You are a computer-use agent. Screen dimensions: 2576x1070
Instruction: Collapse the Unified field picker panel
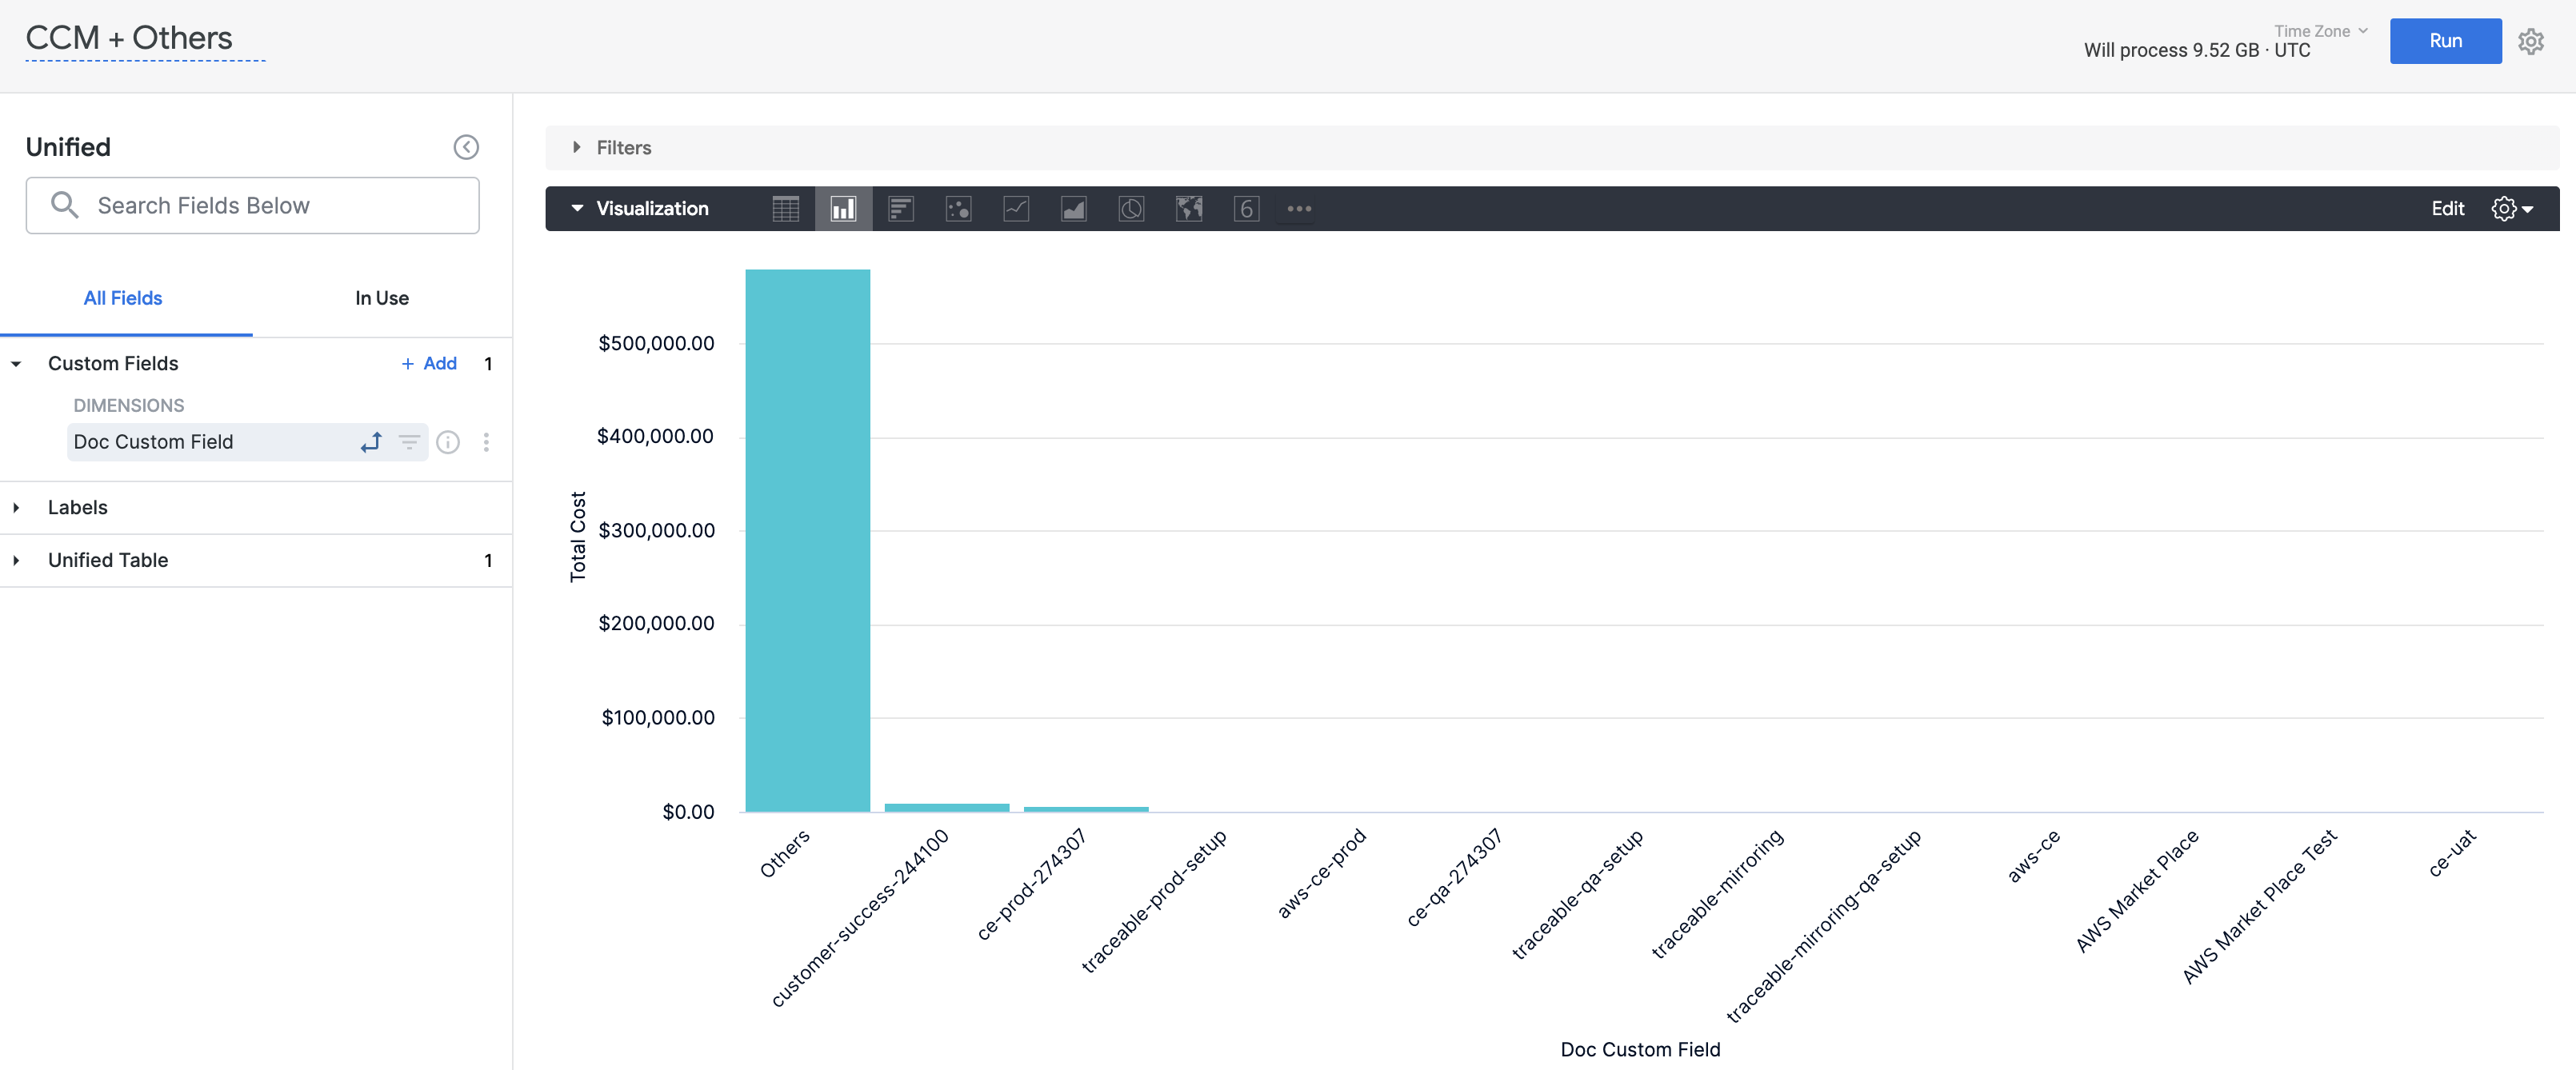pos(466,147)
